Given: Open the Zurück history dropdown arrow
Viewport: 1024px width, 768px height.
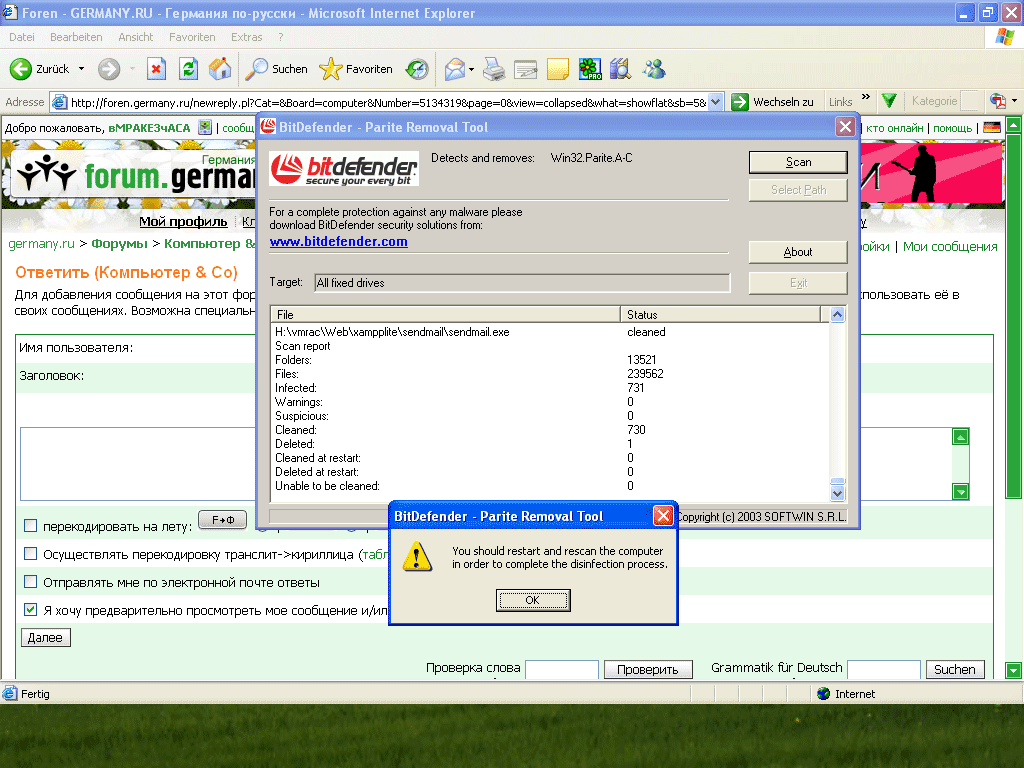Looking at the screenshot, I should tap(82, 69).
